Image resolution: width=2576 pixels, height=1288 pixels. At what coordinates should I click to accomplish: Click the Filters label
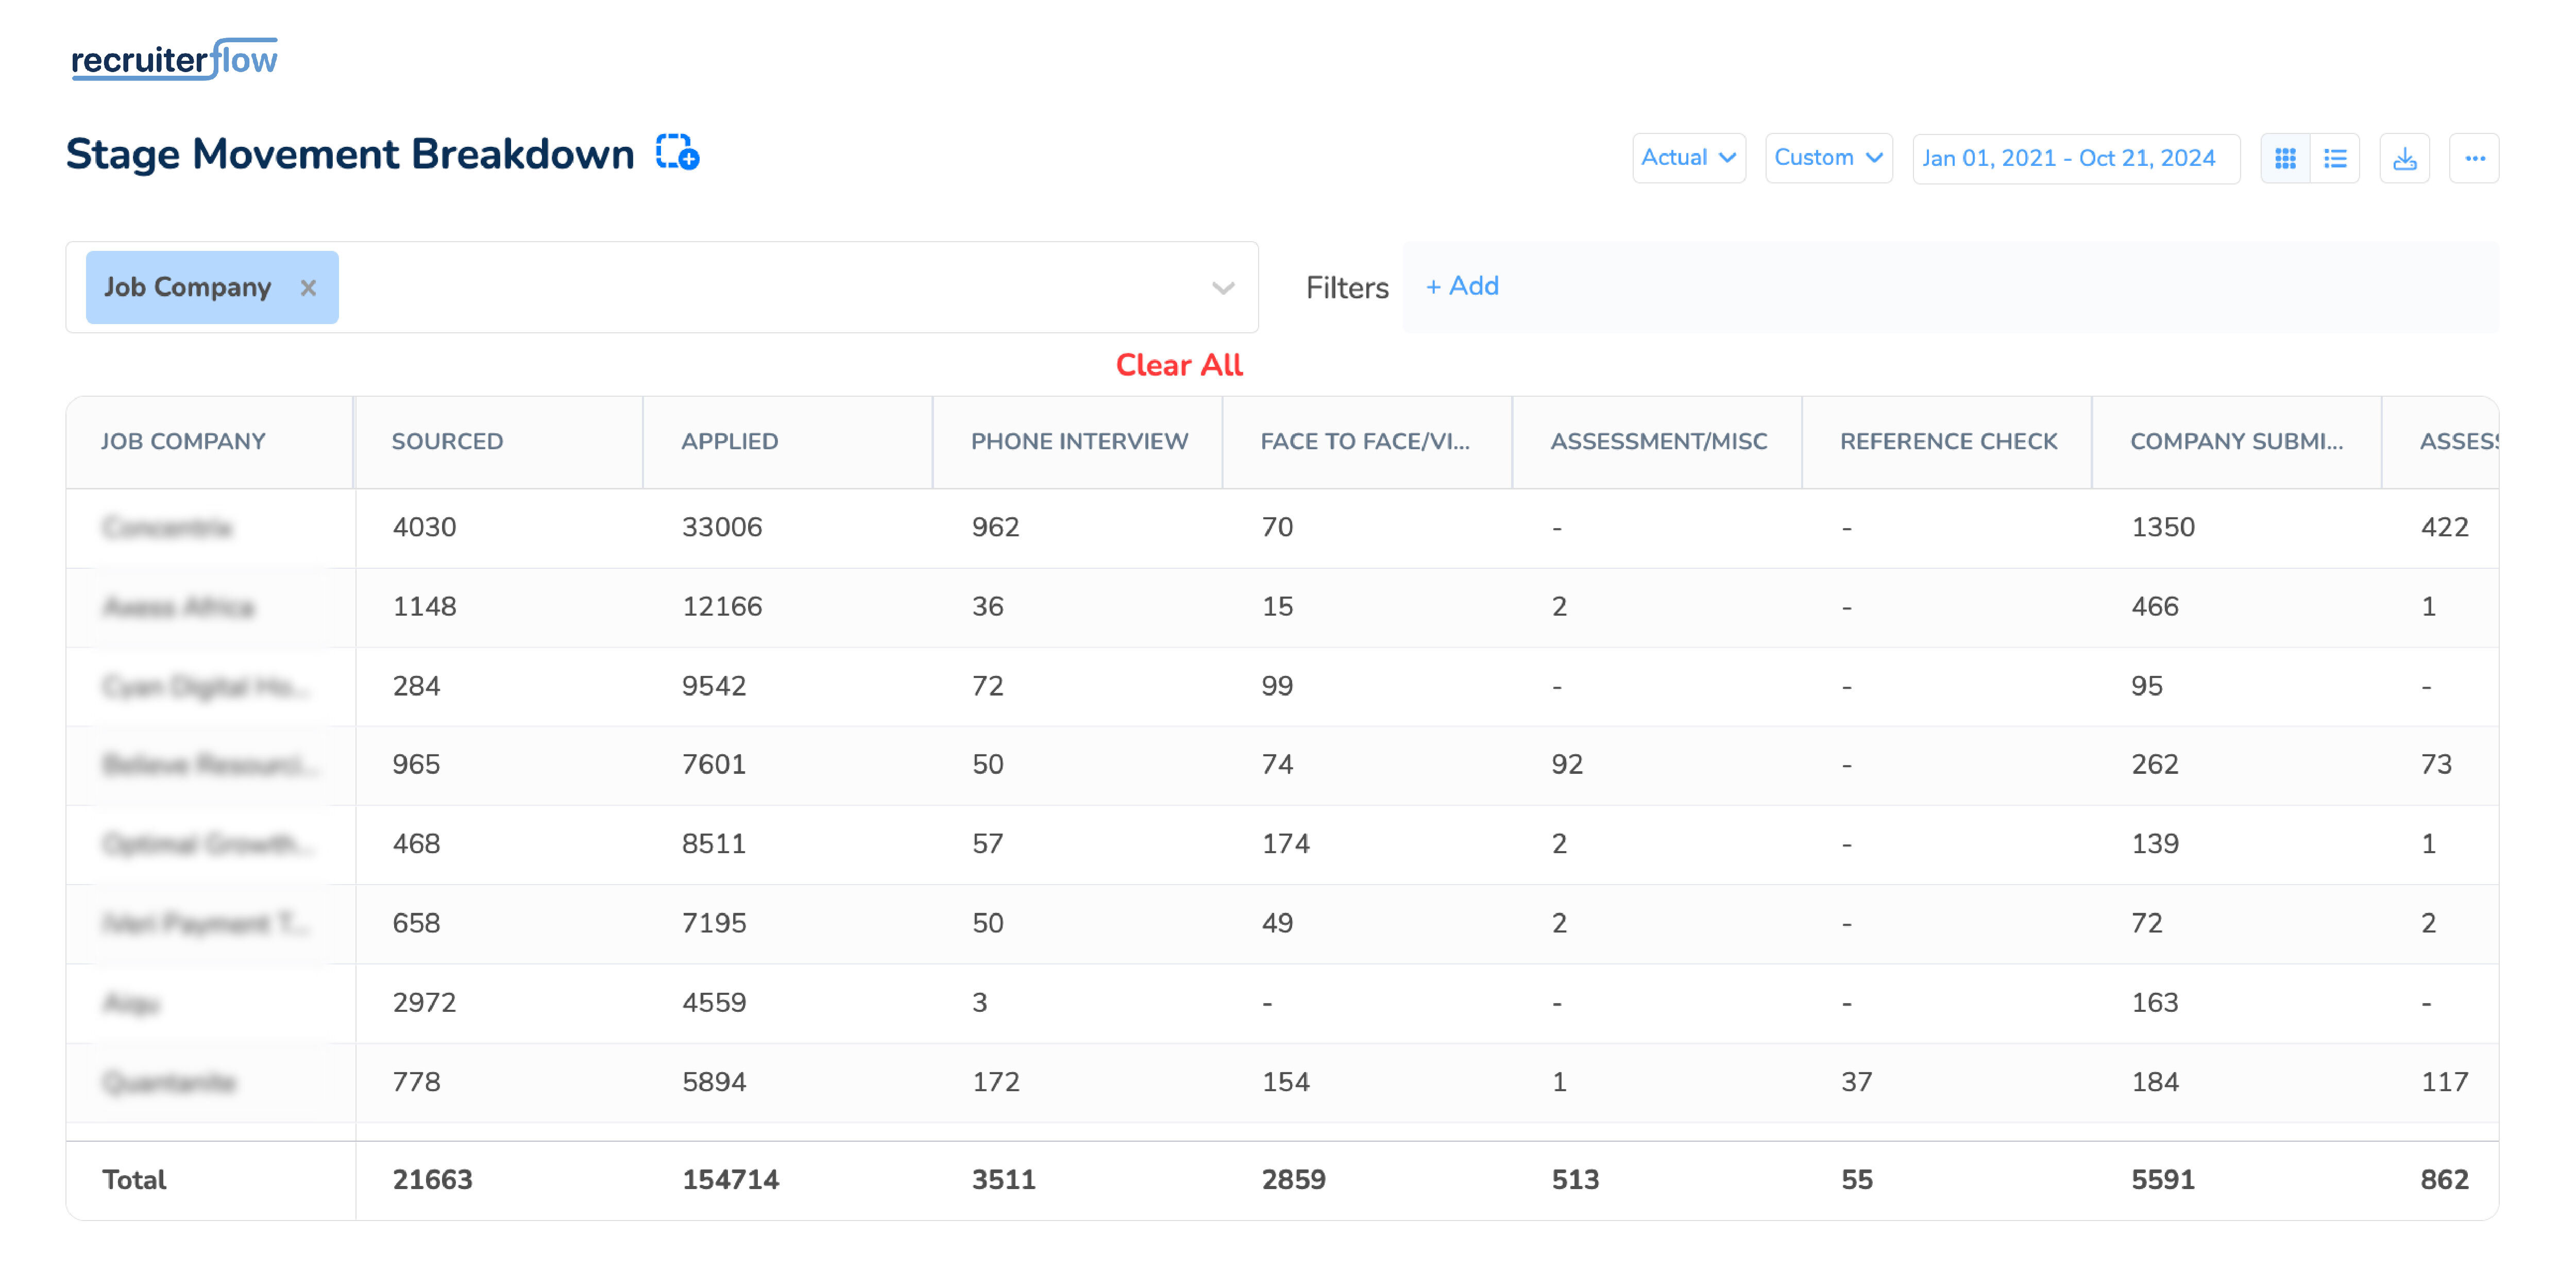(1347, 288)
